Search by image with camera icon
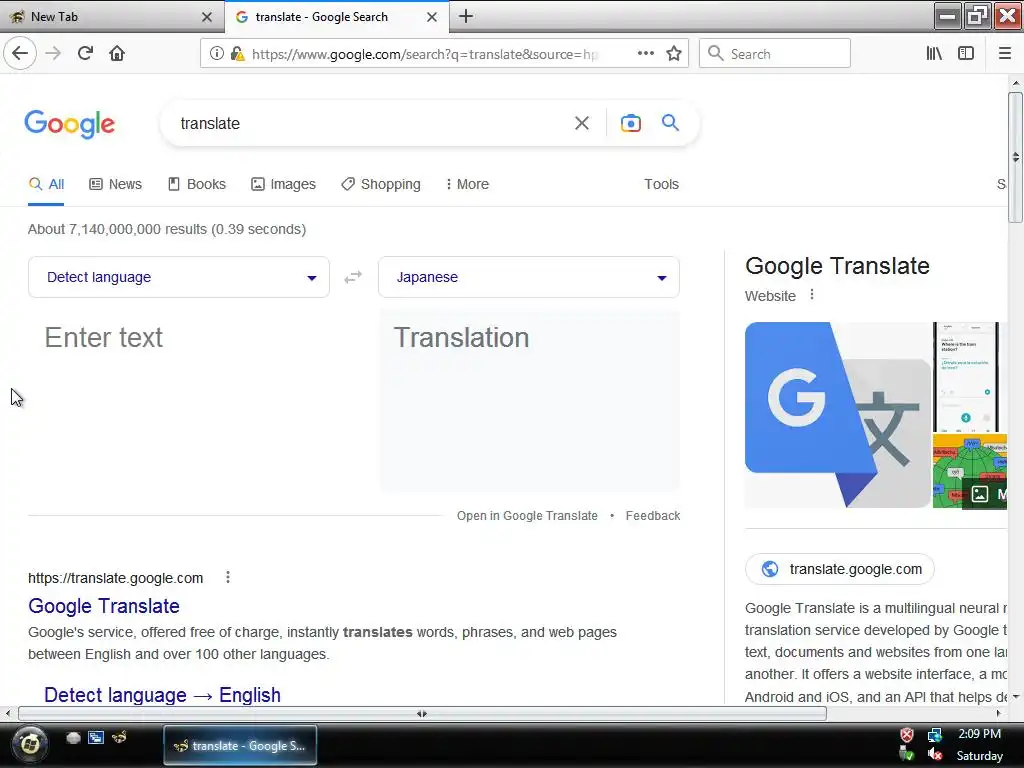This screenshot has height=768, width=1024. pyautogui.click(x=630, y=123)
